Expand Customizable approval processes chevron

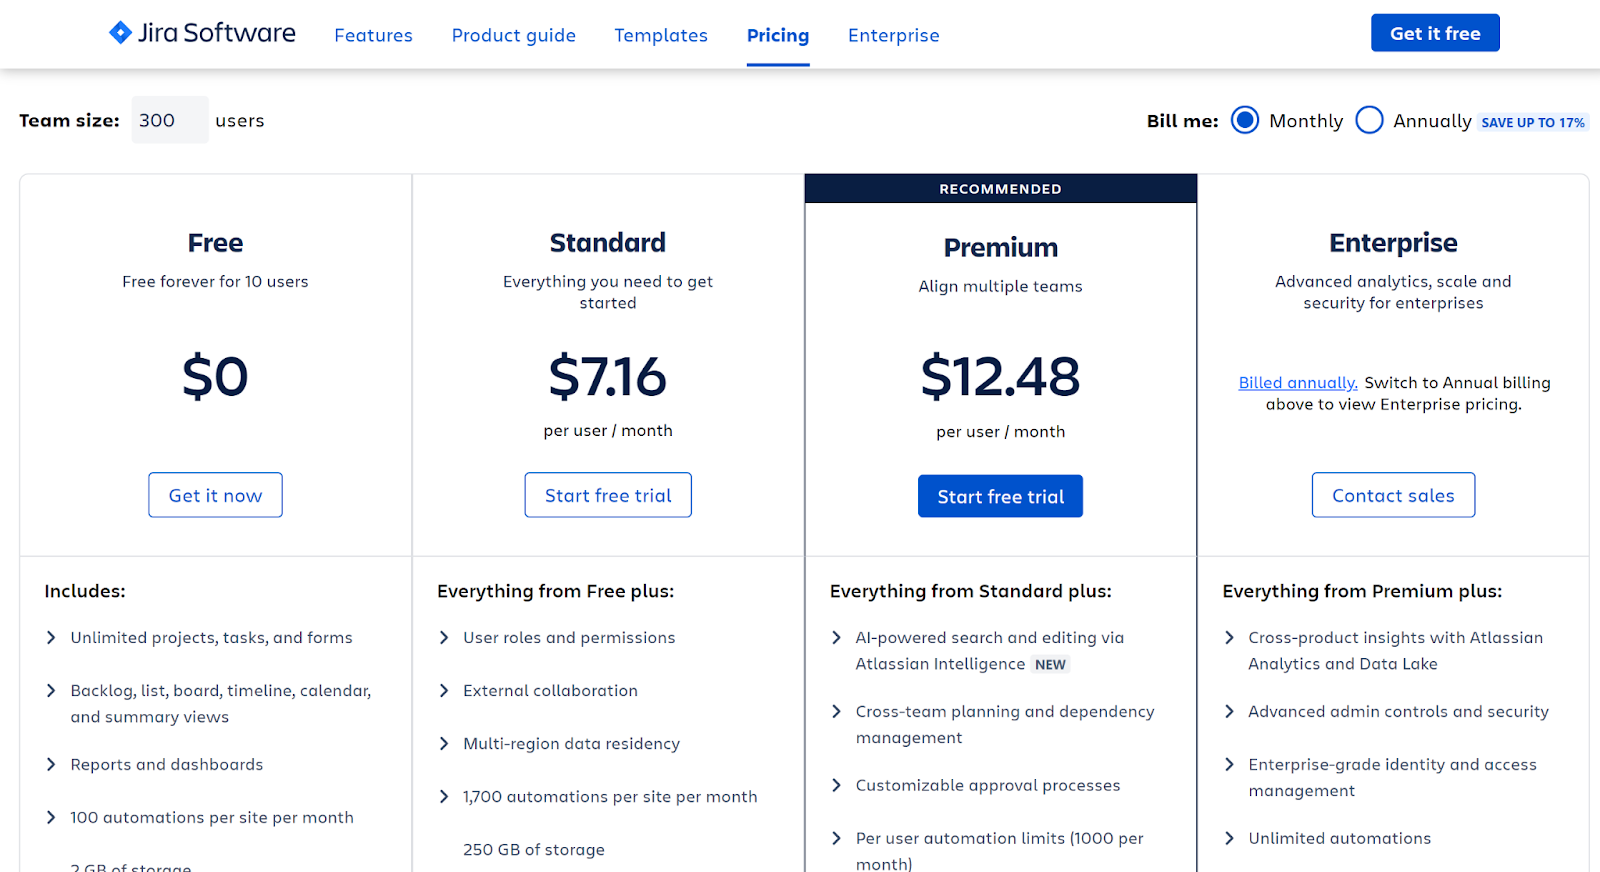point(837,786)
